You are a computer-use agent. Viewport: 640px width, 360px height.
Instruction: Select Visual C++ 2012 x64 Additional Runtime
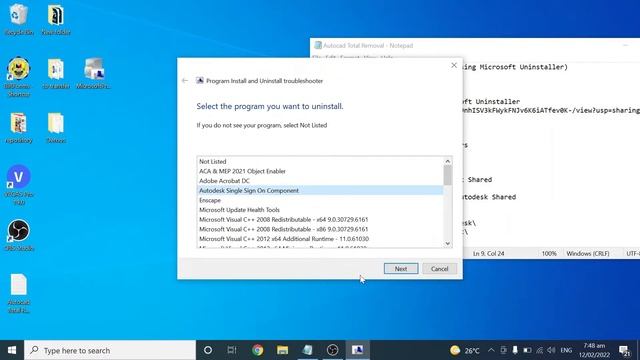pyautogui.click(x=320, y=239)
